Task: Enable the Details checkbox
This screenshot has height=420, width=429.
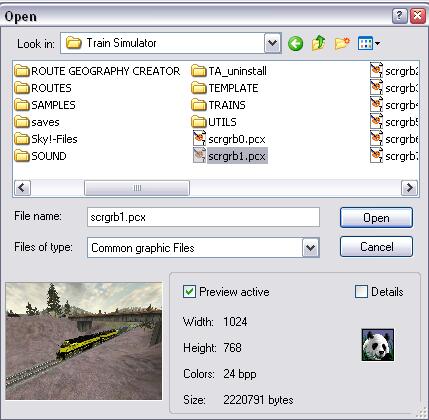Action: (362, 292)
